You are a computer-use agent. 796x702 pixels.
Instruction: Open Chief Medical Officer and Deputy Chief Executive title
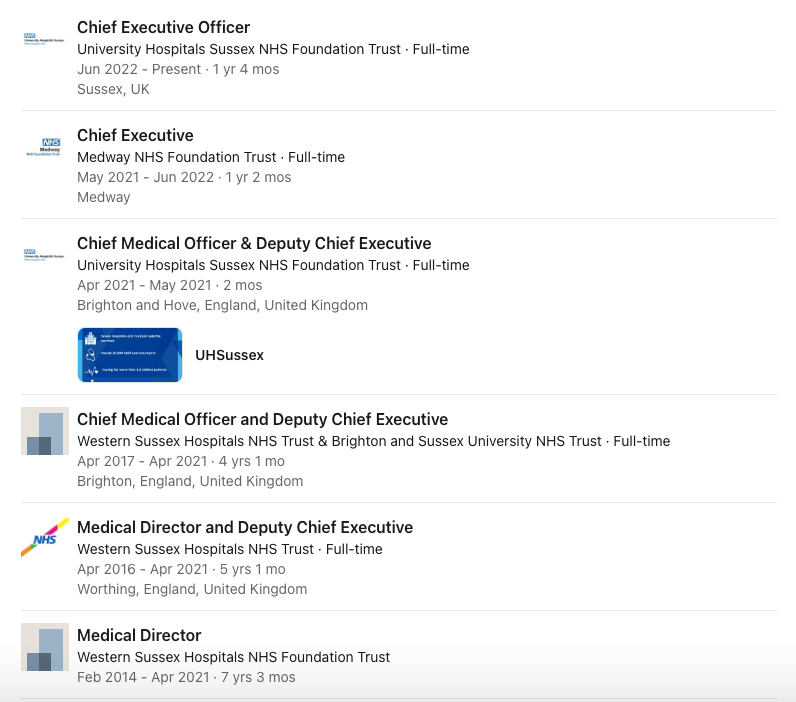tap(262, 419)
